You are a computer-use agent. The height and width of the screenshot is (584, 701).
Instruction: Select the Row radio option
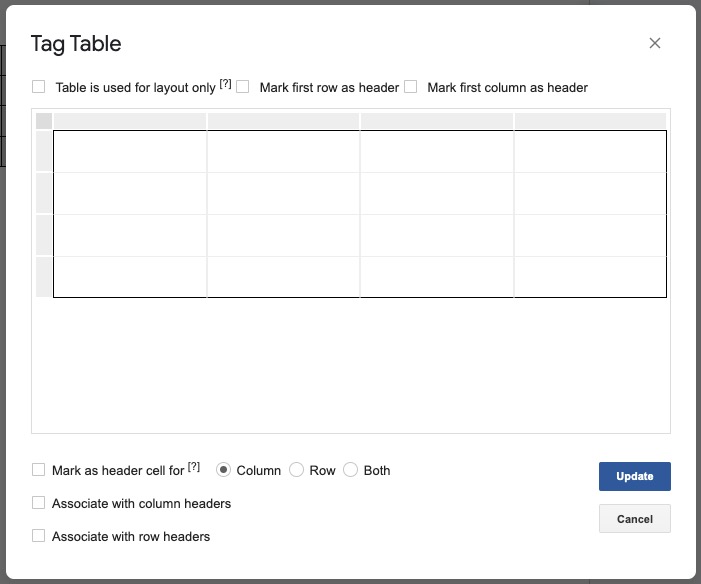(296, 470)
